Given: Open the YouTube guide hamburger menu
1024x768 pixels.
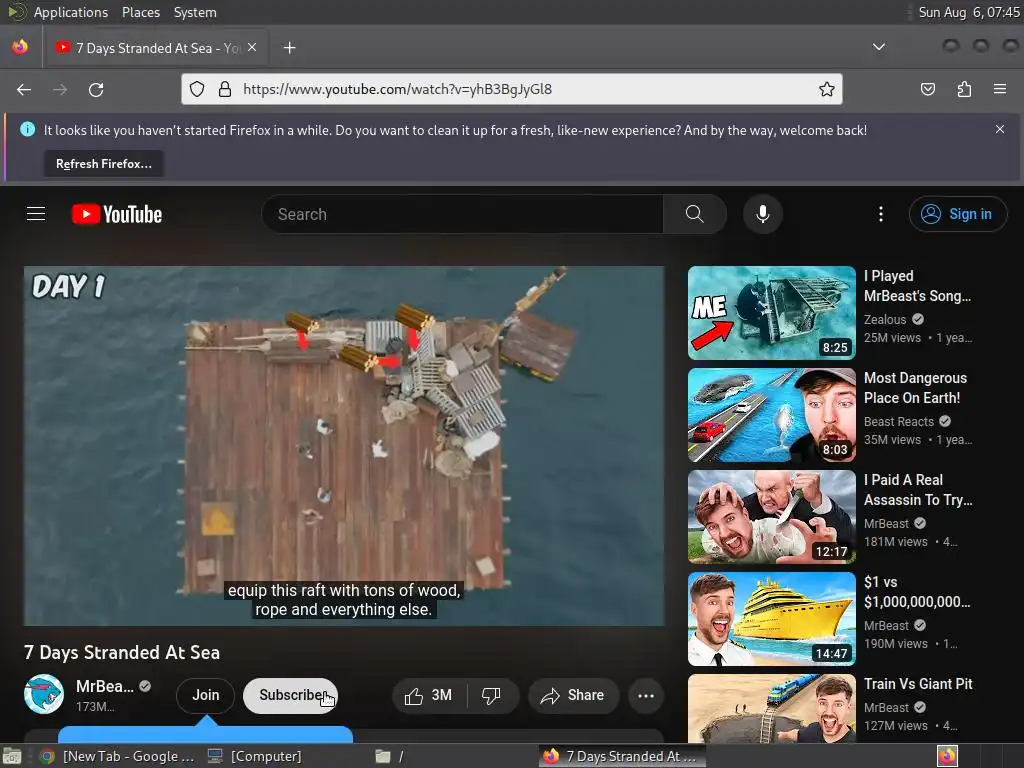Looking at the screenshot, I should [36, 214].
